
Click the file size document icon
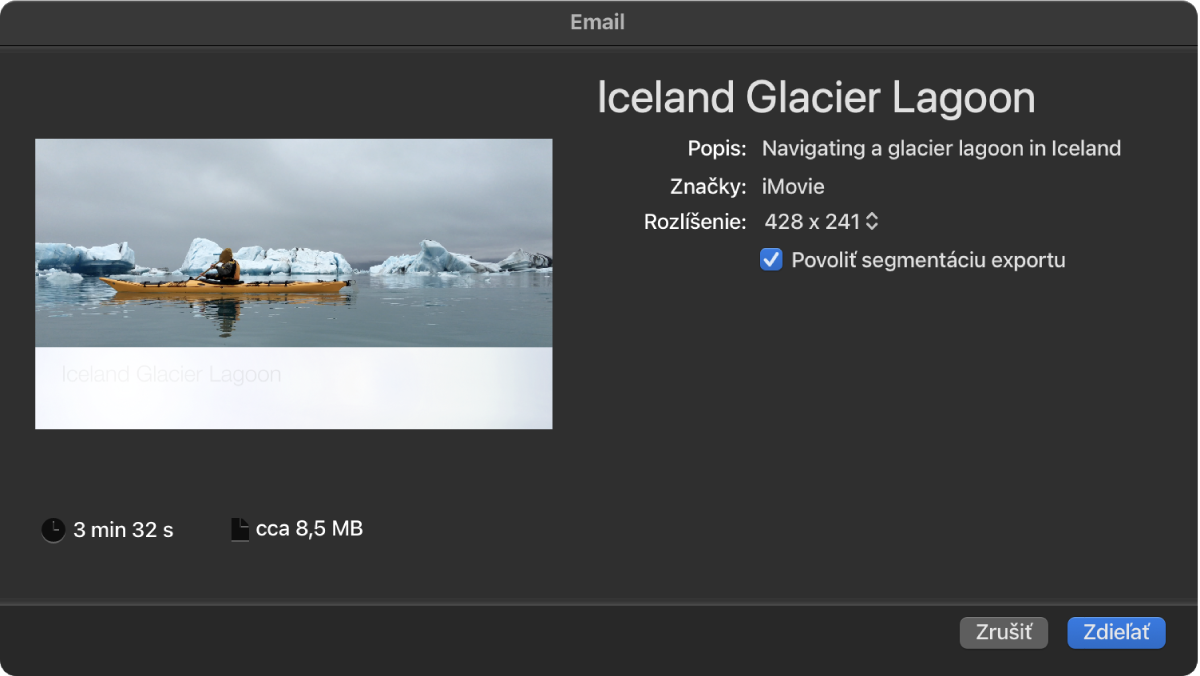point(239,529)
